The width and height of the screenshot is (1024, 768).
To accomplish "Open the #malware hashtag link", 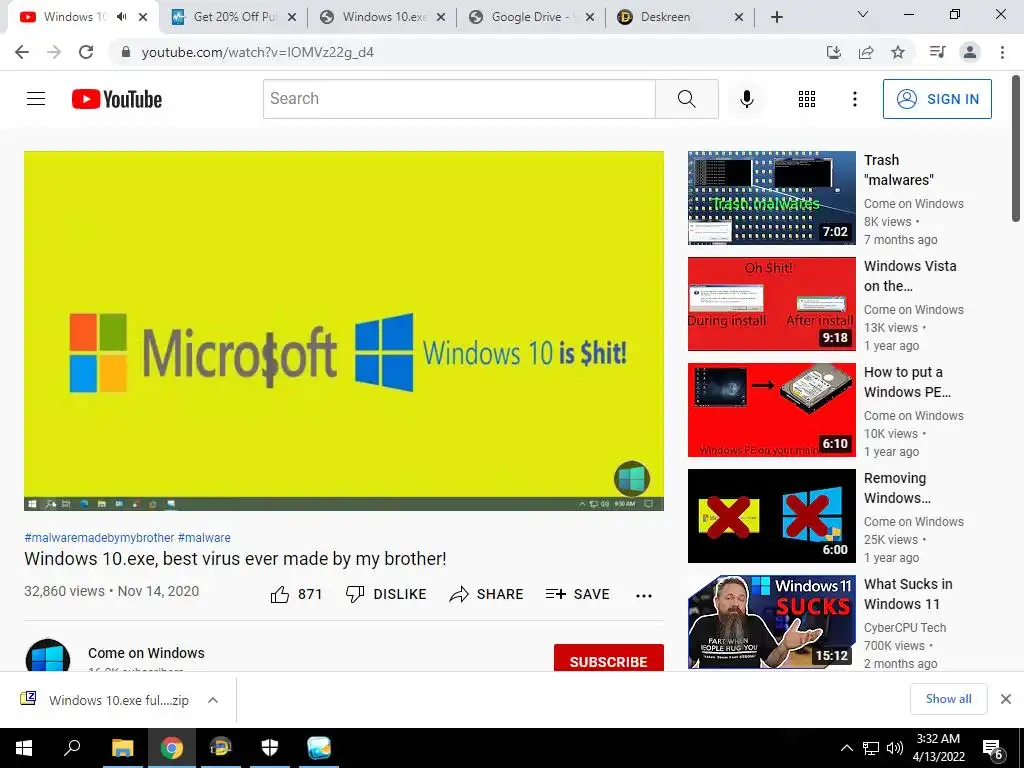I will (x=204, y=537).
